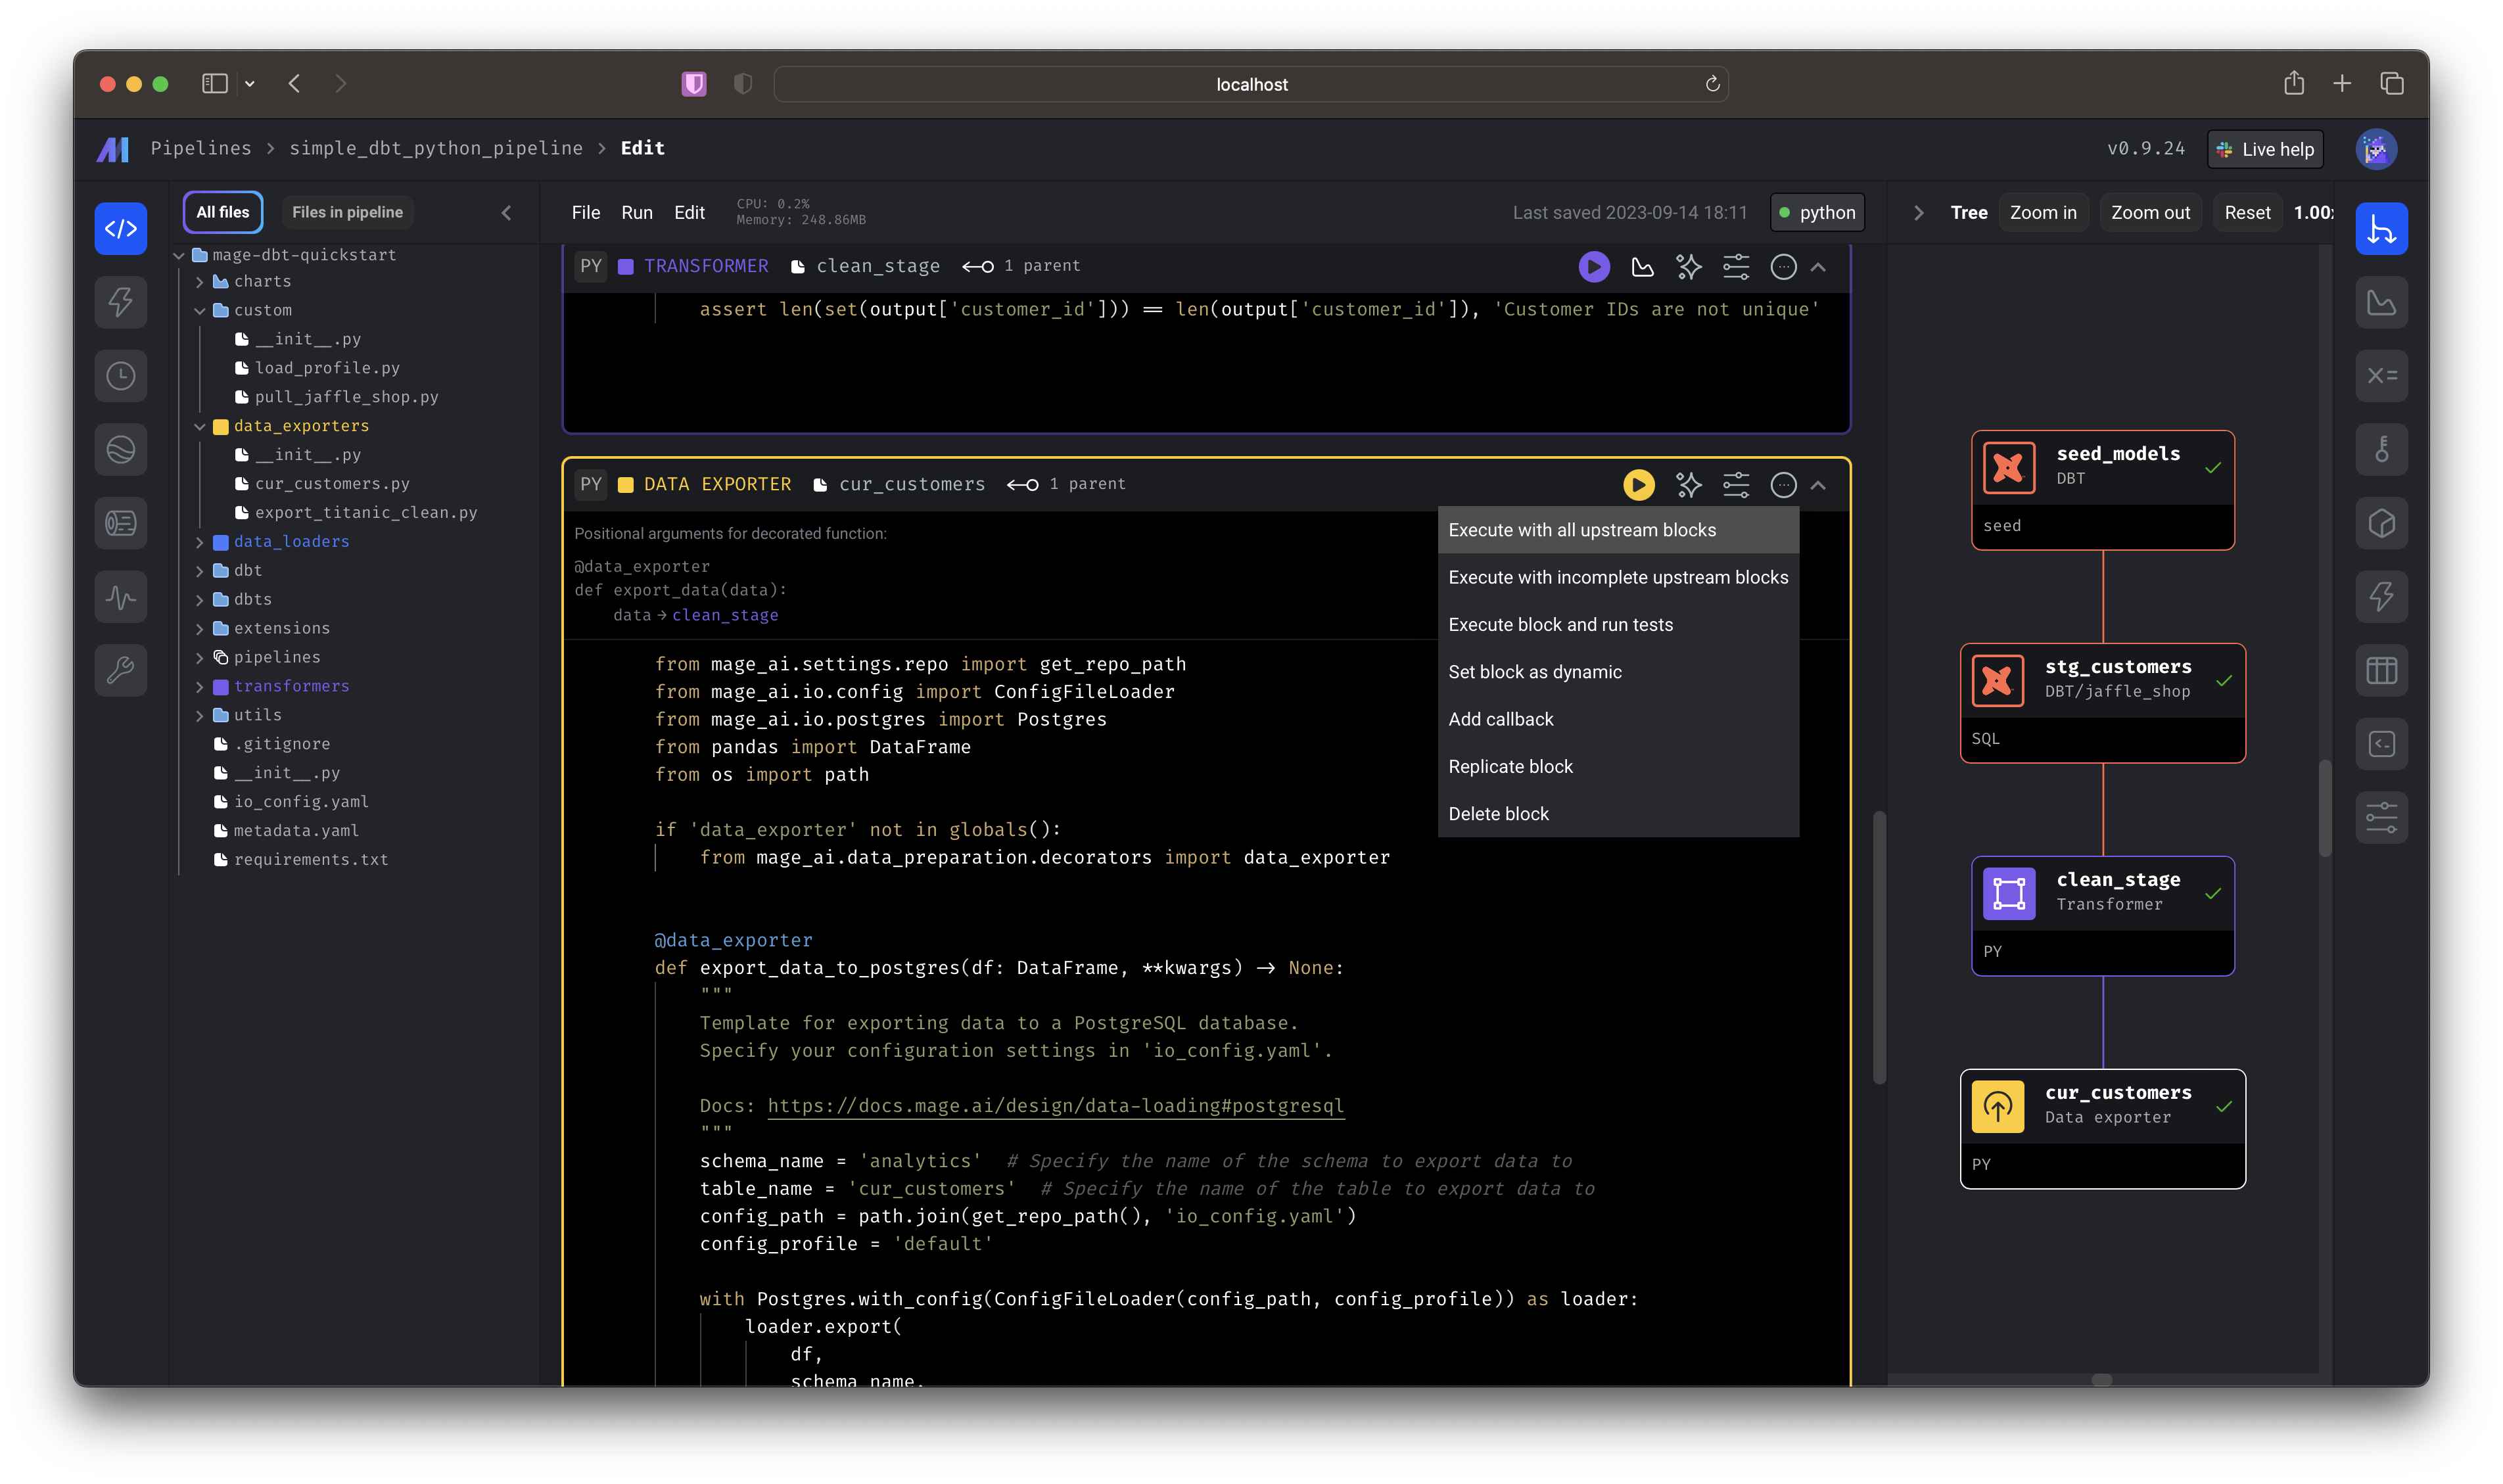Go to Pipelines breadcrumb
This screenshot has height=1484, width=2503.
point(201,148)
